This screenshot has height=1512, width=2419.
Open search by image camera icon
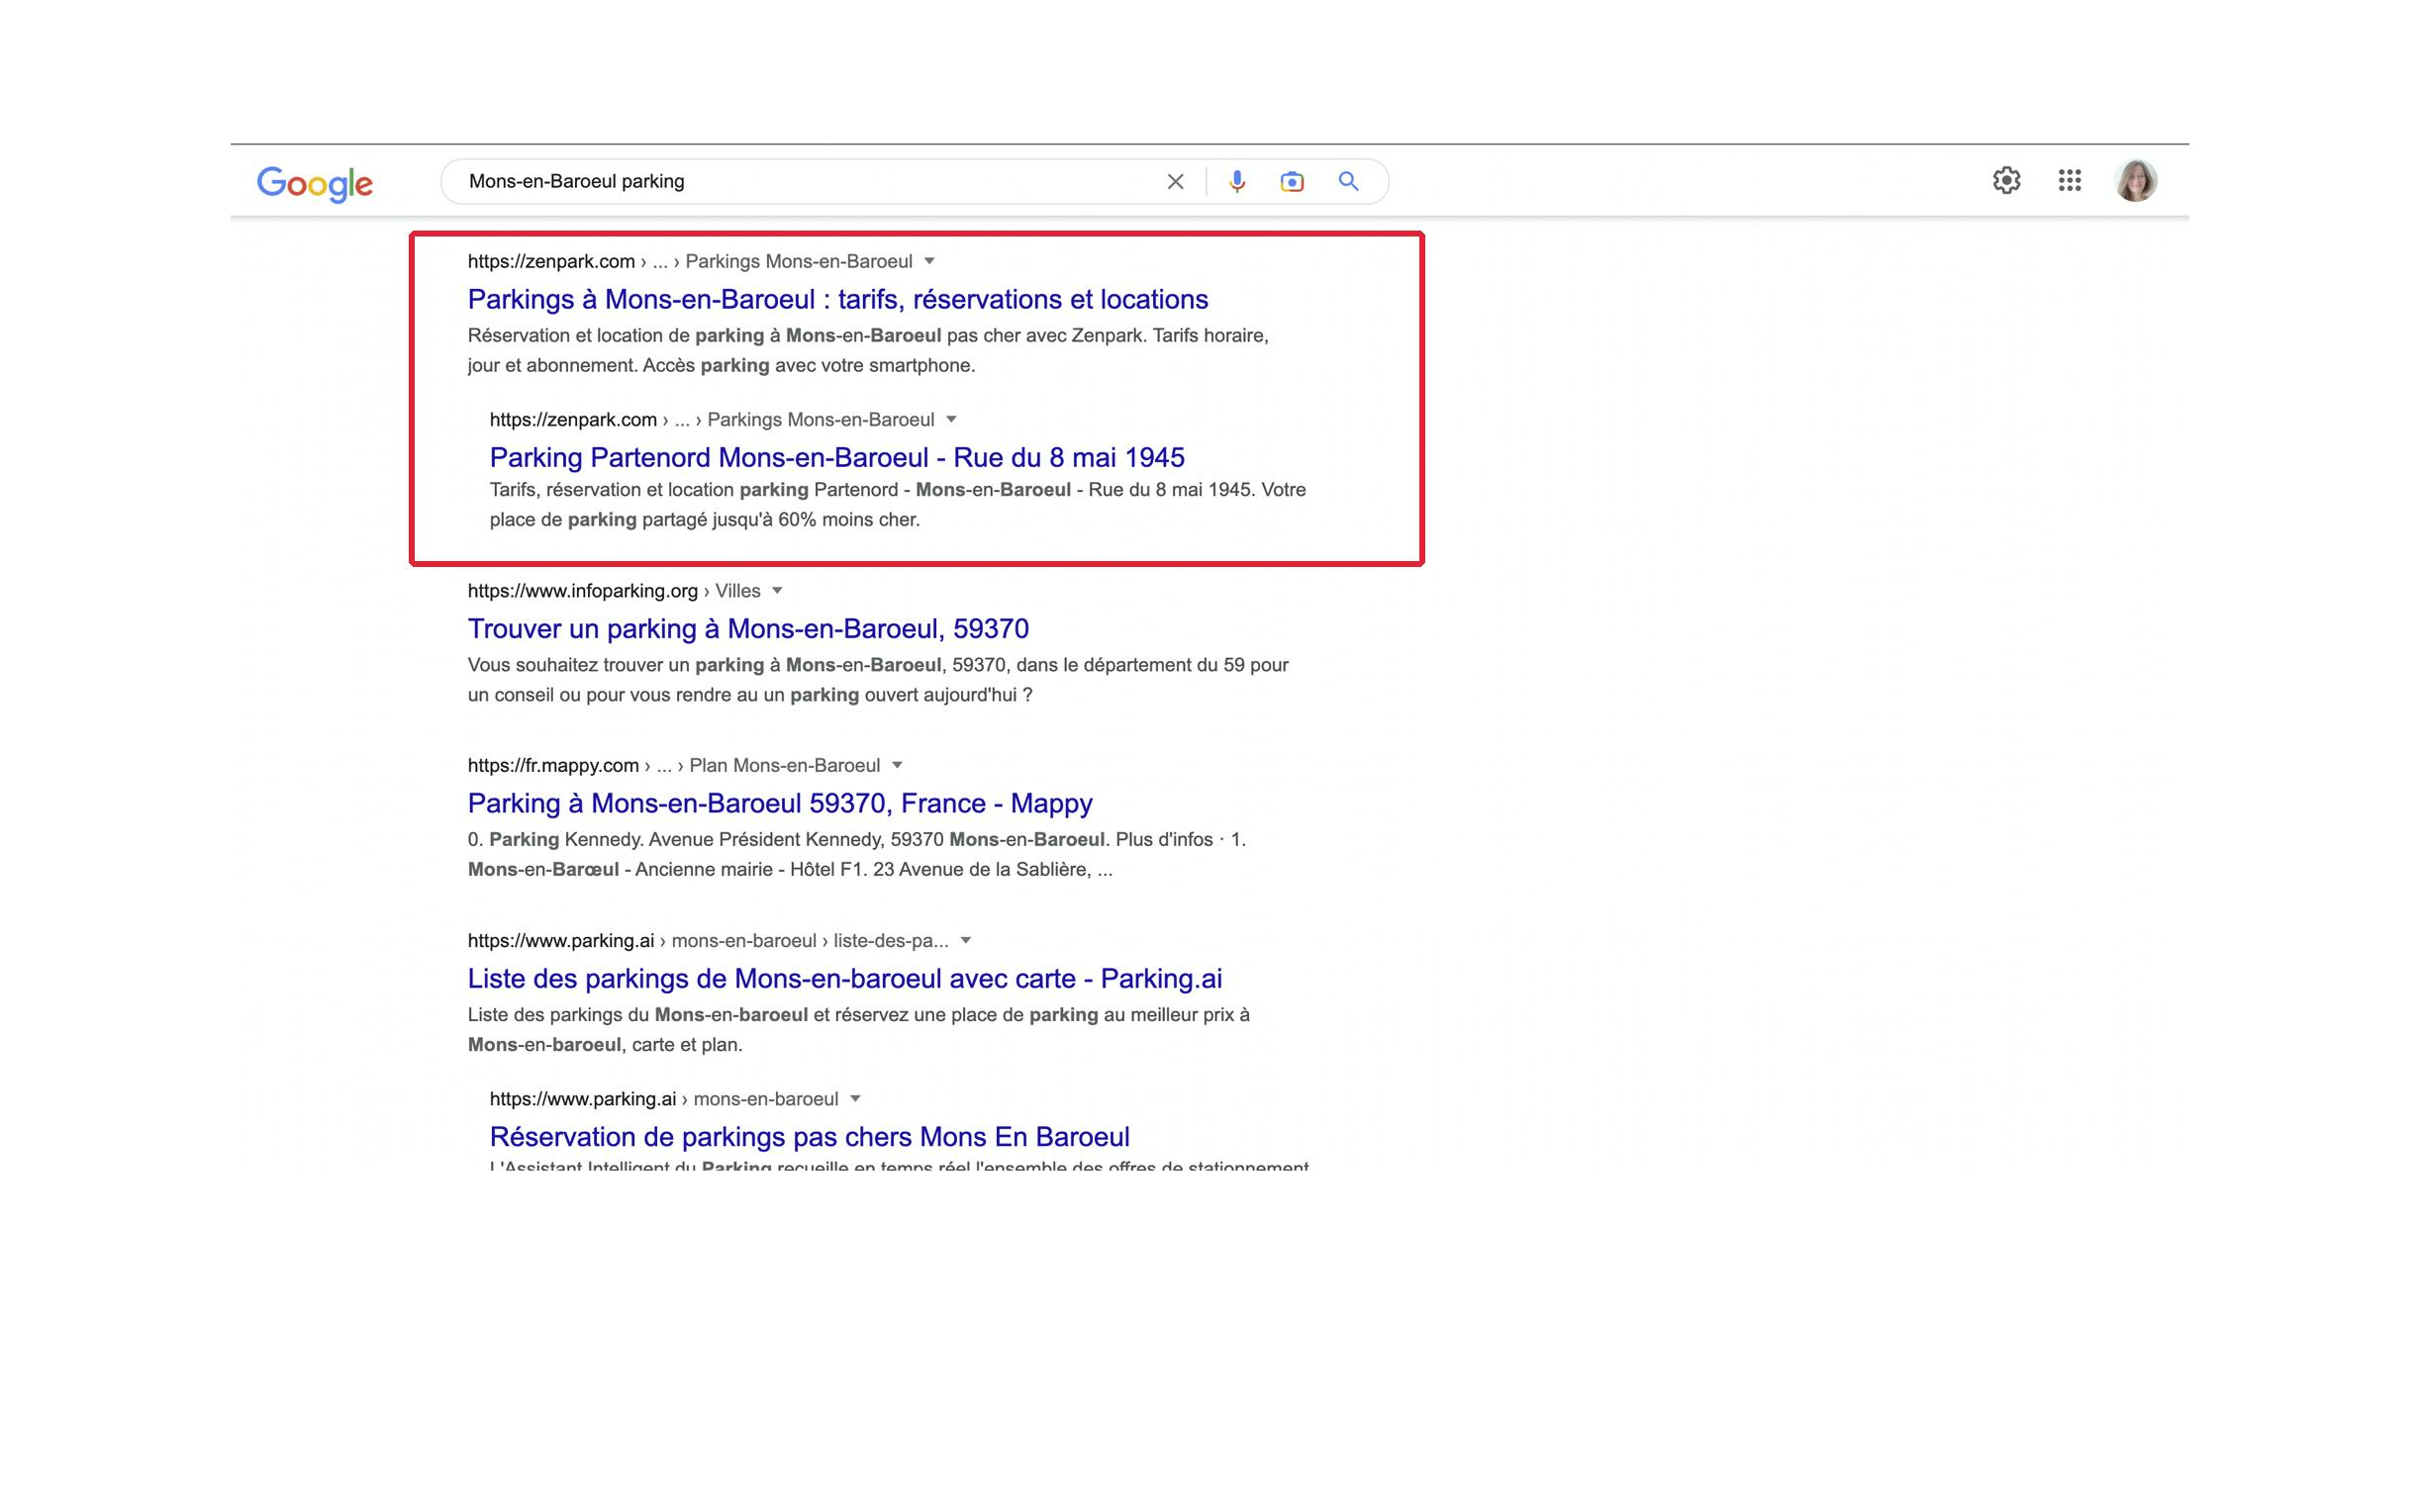click(x=1292, y=182)
